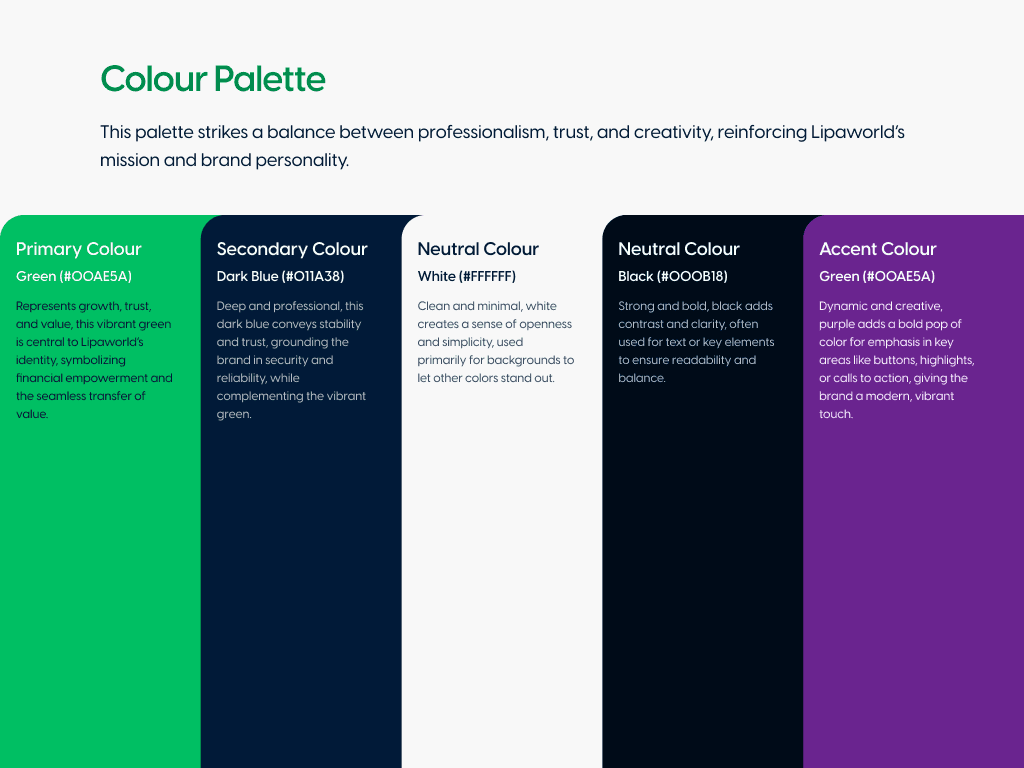Click the 'Clean and minimal, white' description text
Viewport: 1024px width, 768px height.
496,342
